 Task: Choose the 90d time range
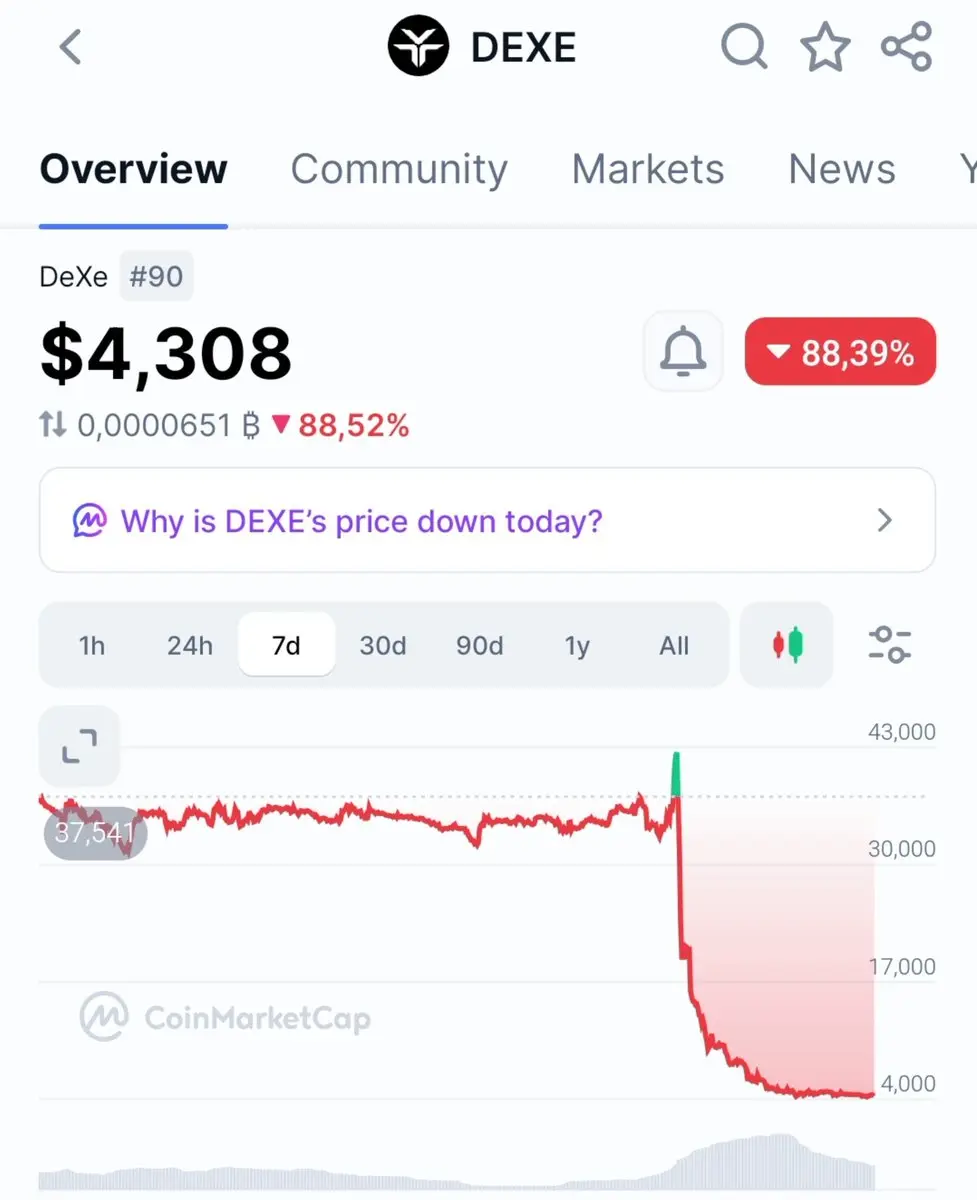pyautogui.click(x=480, y=646)
